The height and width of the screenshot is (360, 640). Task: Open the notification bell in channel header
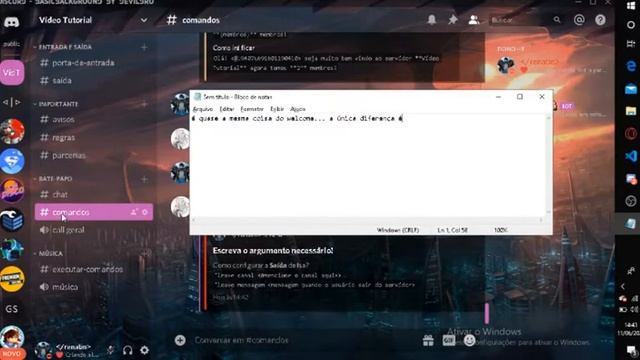pos(431,20)
